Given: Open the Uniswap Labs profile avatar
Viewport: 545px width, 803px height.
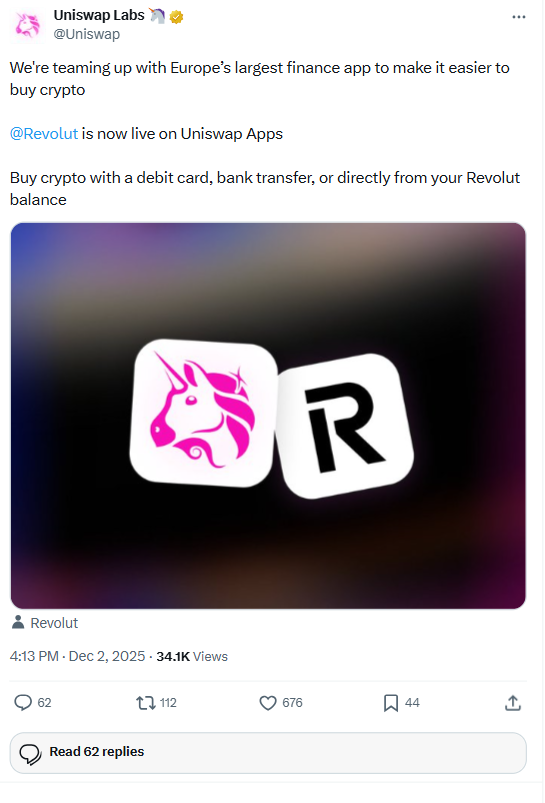Looking at the screenshot, I should pos(27,25).
